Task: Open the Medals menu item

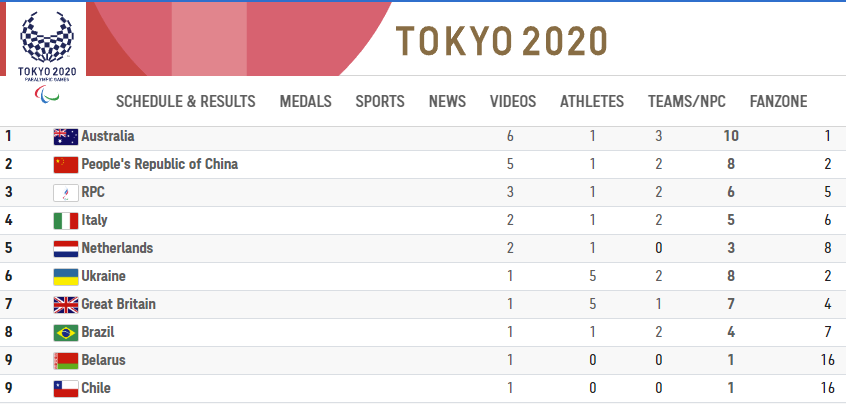Action: [x=305, y=101]
